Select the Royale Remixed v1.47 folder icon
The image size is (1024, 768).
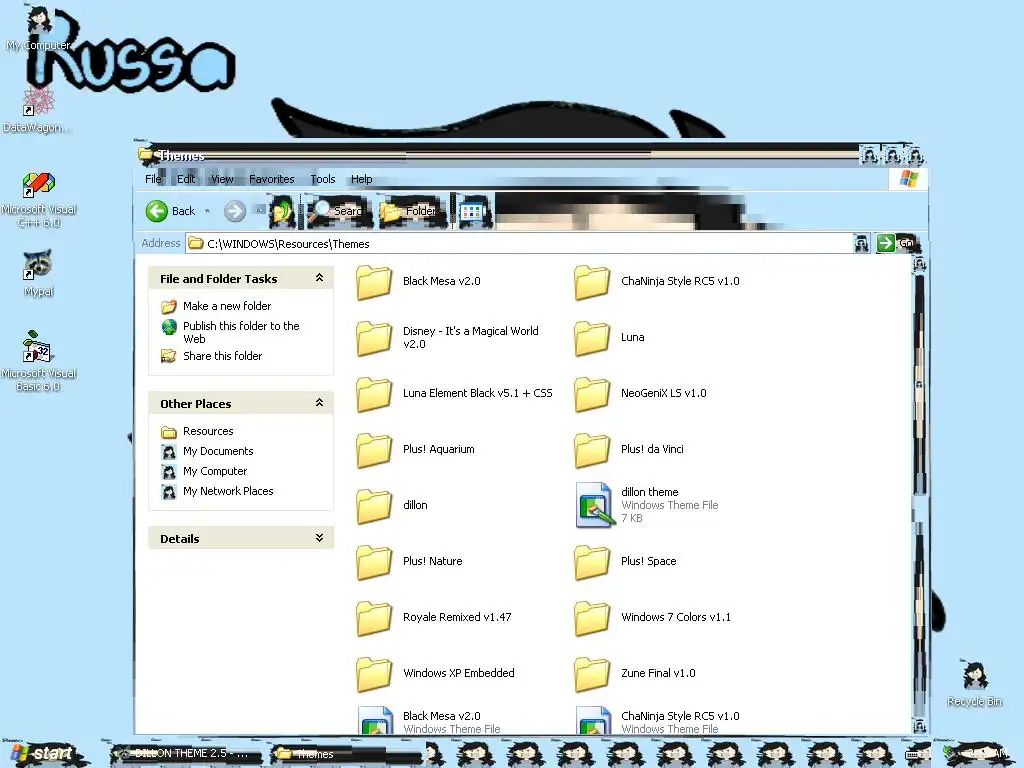click(x=374, y=618)
